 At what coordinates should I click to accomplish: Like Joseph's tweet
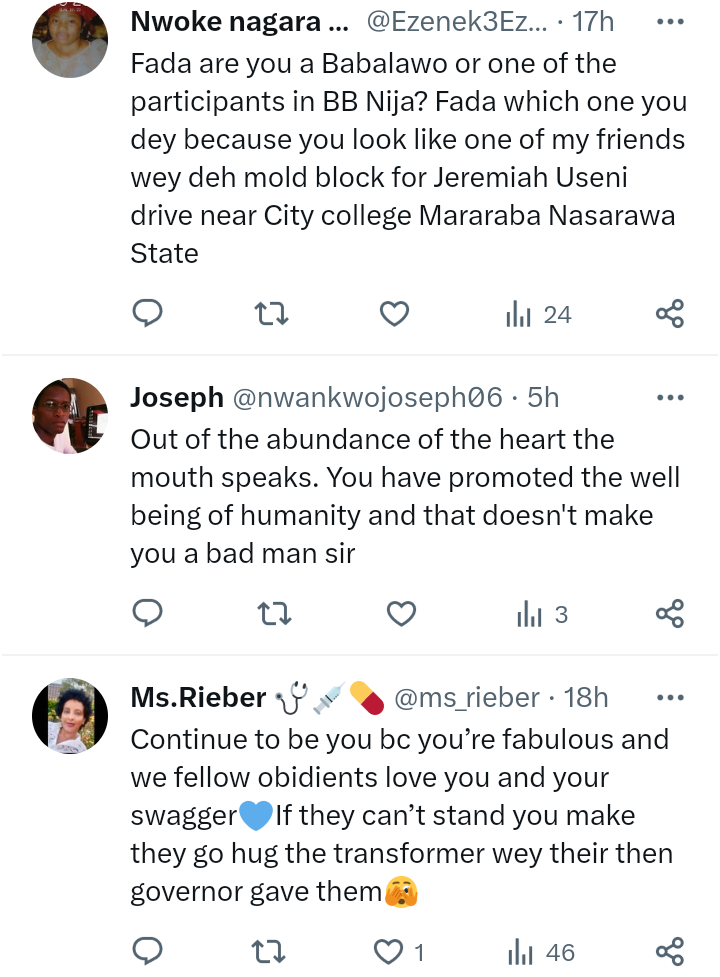coord(400,614)
